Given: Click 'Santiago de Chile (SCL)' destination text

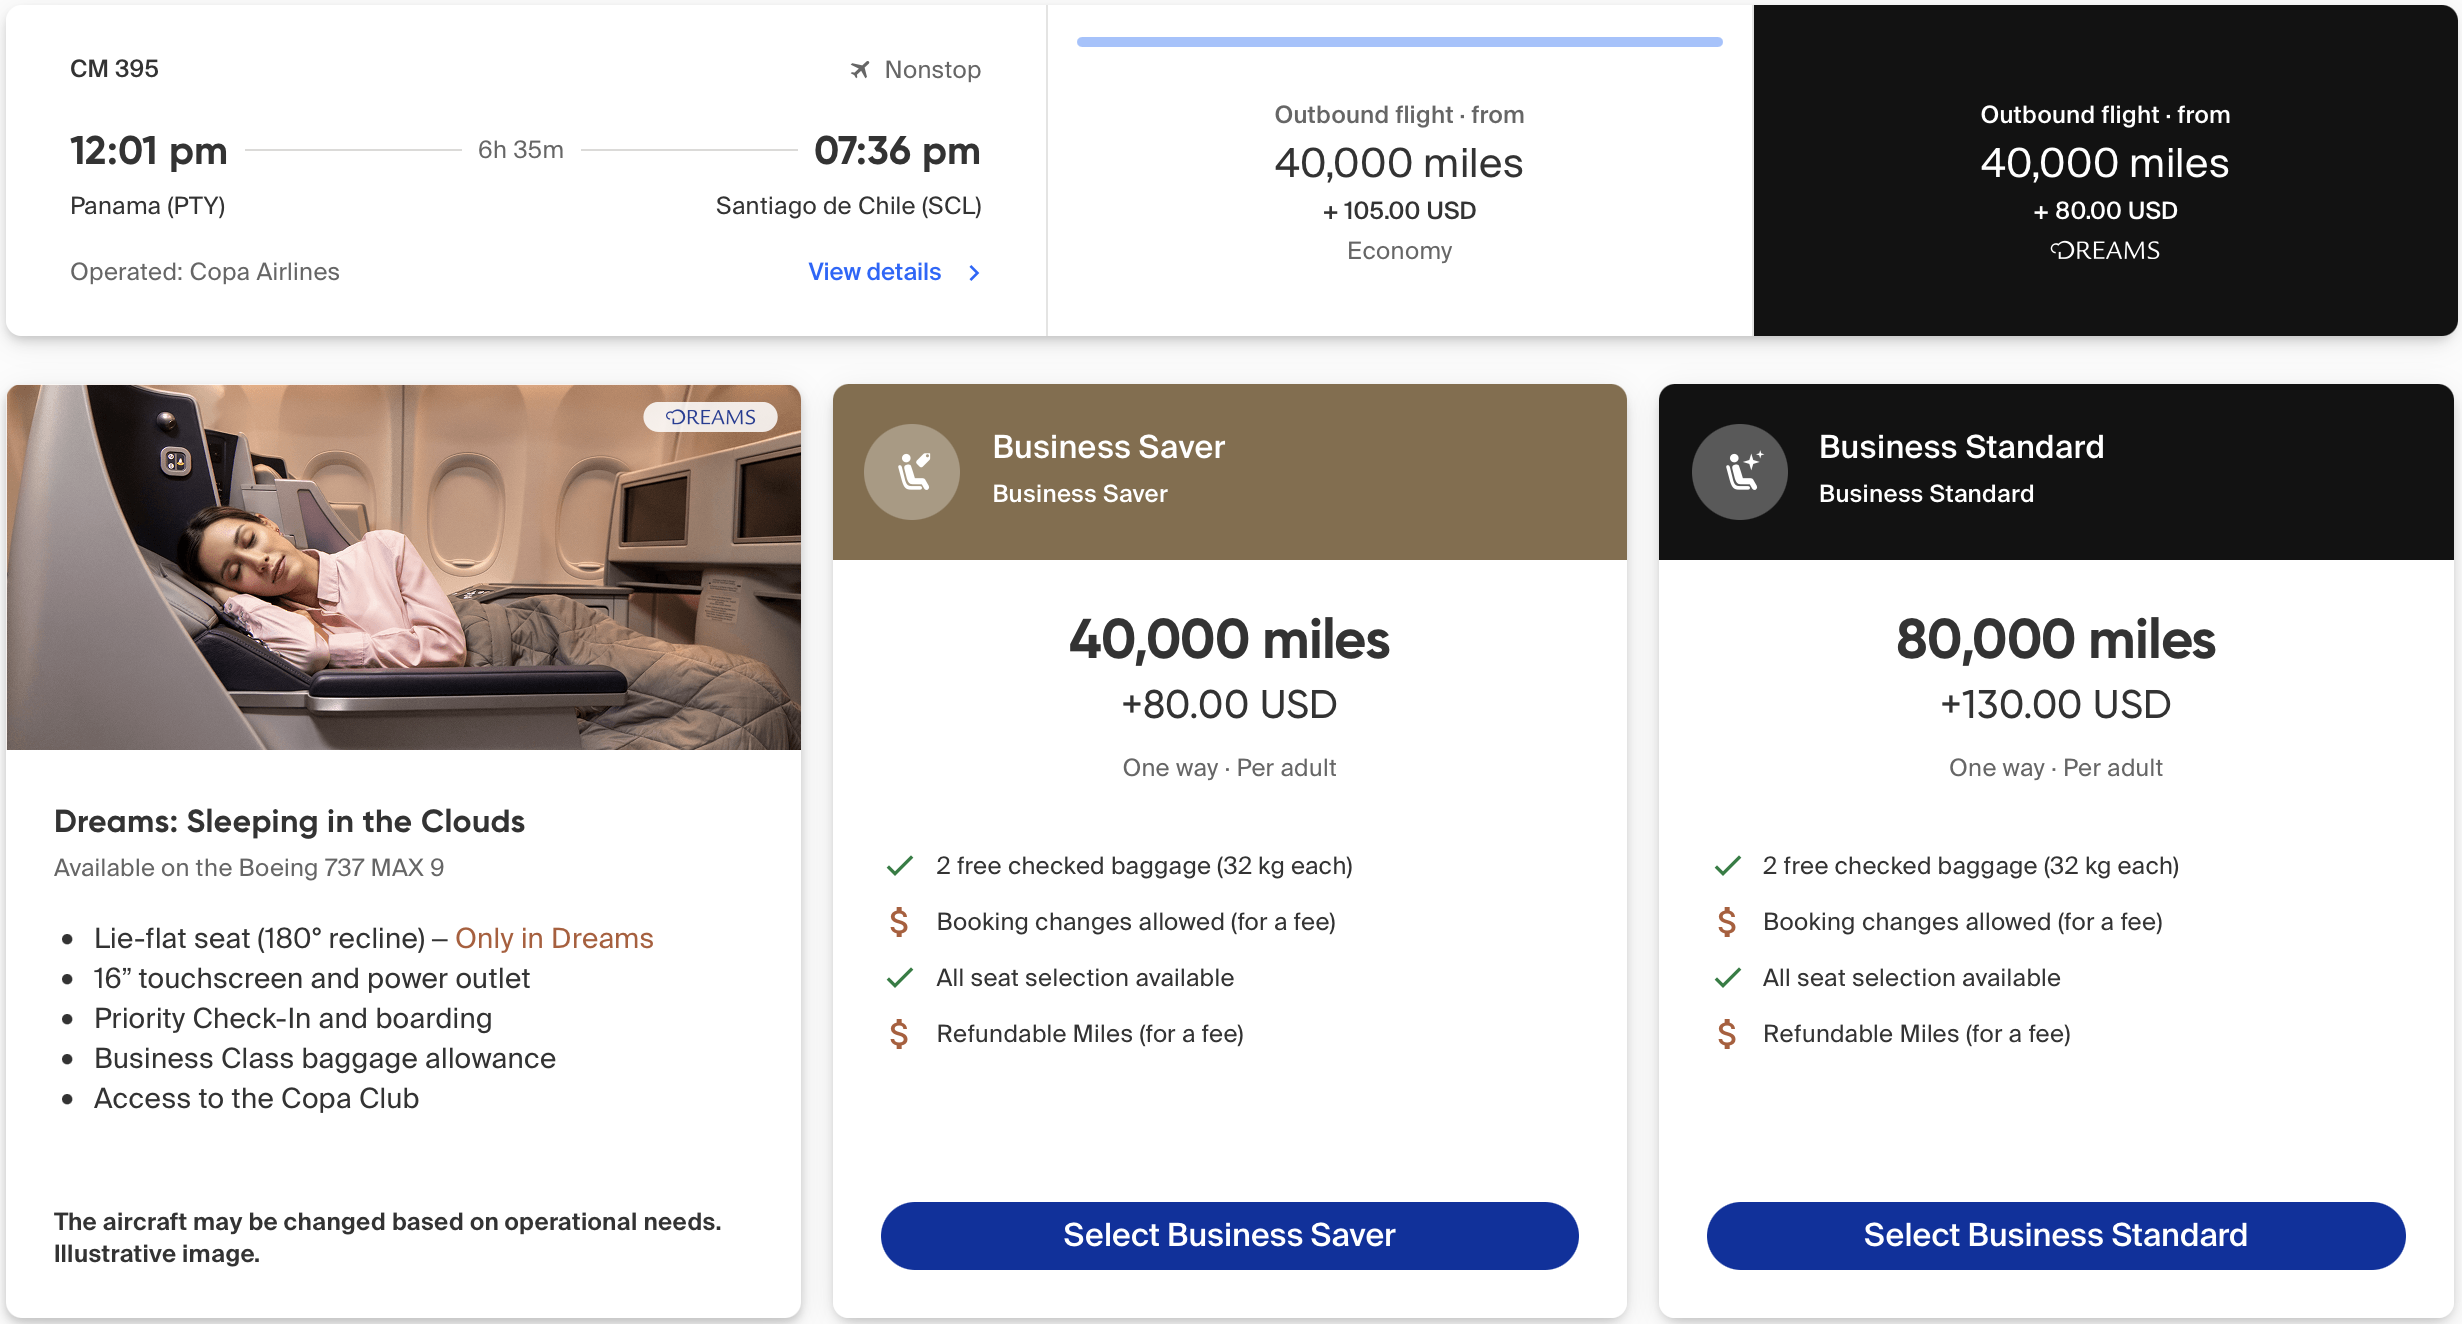Looking at the screenshot, I should tap(848, 206).
